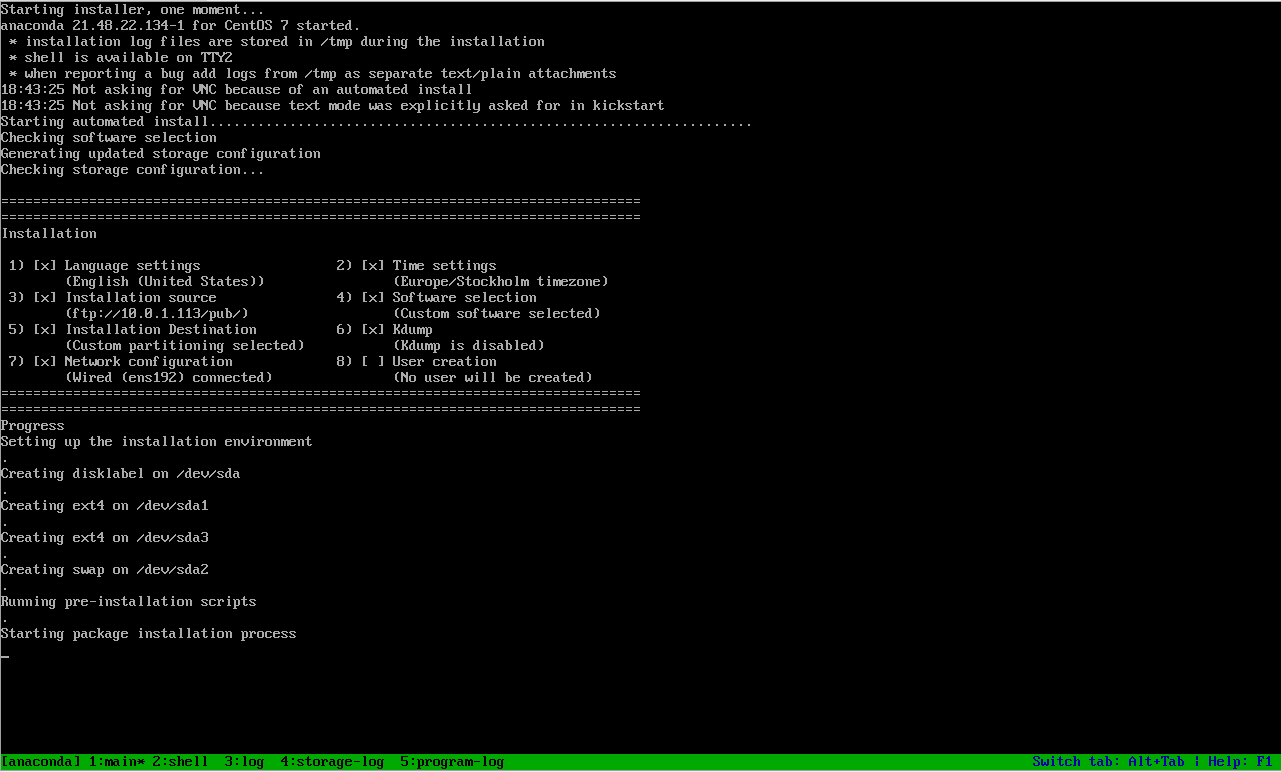
Task: Select 'Installation Destination' menu entry
Action: [x=160, y=330]
